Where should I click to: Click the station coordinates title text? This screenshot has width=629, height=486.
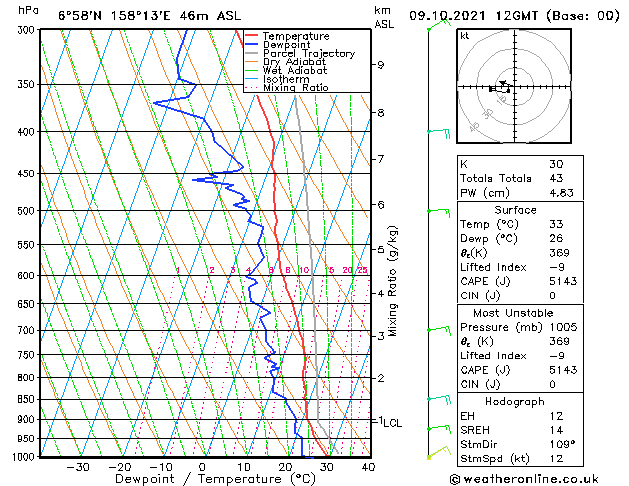pyautogui.click(x=150, y=16)
